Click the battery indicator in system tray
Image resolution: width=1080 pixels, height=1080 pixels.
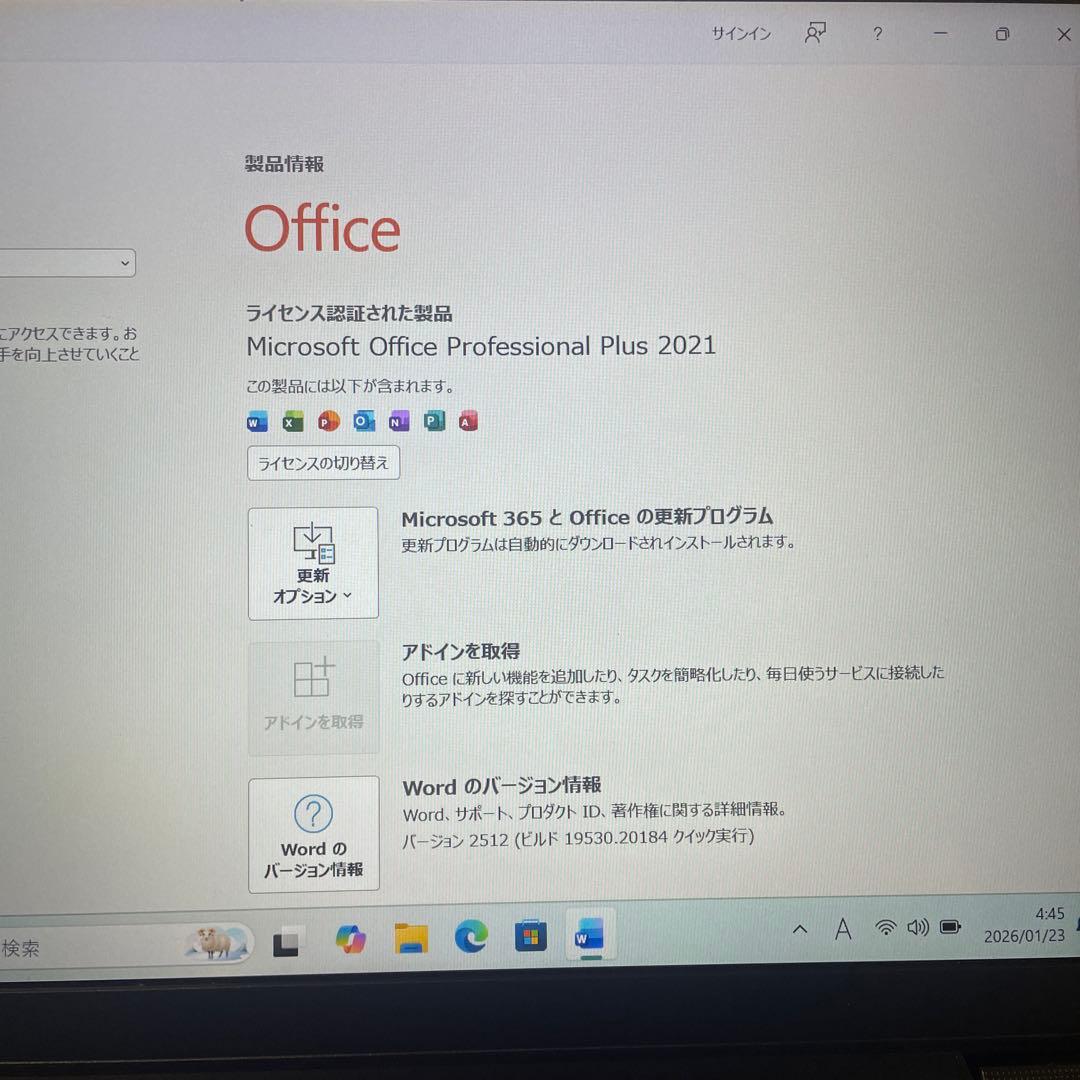[x=949, y=928]
